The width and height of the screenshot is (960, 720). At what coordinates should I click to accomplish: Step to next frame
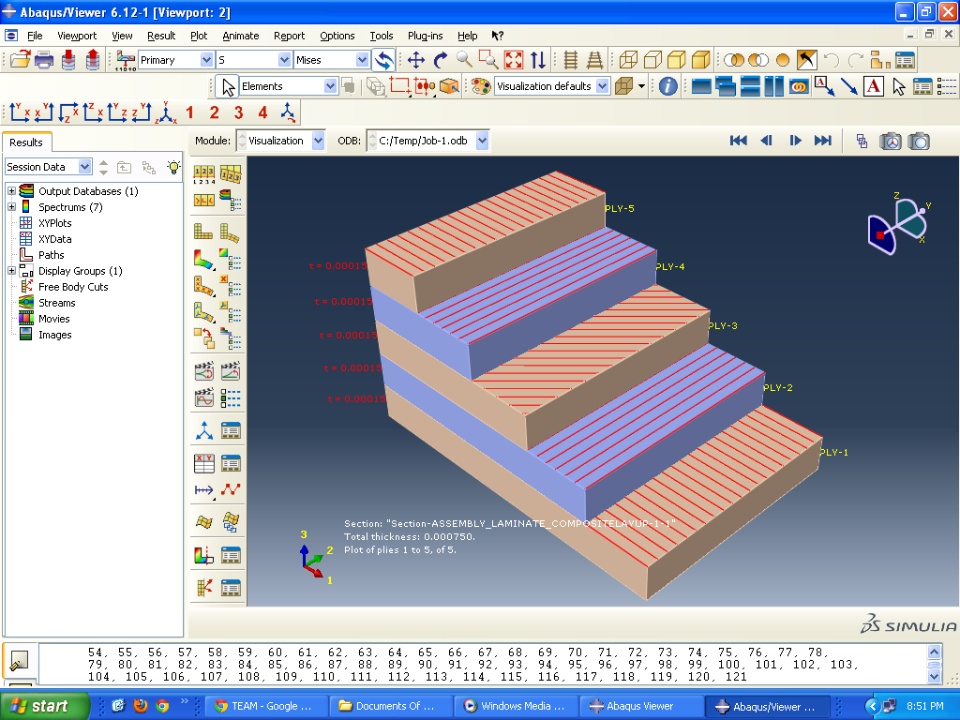pos(795,141)
